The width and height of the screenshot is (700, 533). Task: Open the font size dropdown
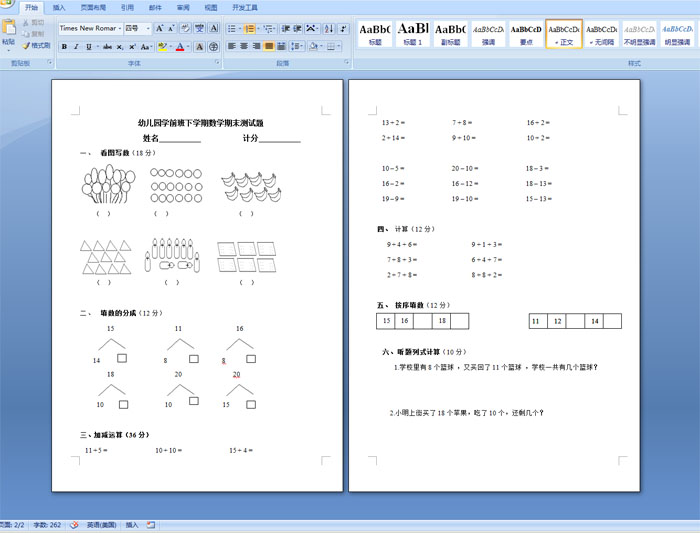148,29
